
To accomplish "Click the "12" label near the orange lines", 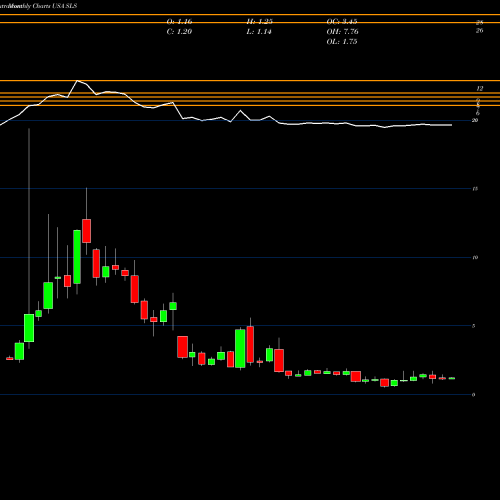I will [479, 89].
